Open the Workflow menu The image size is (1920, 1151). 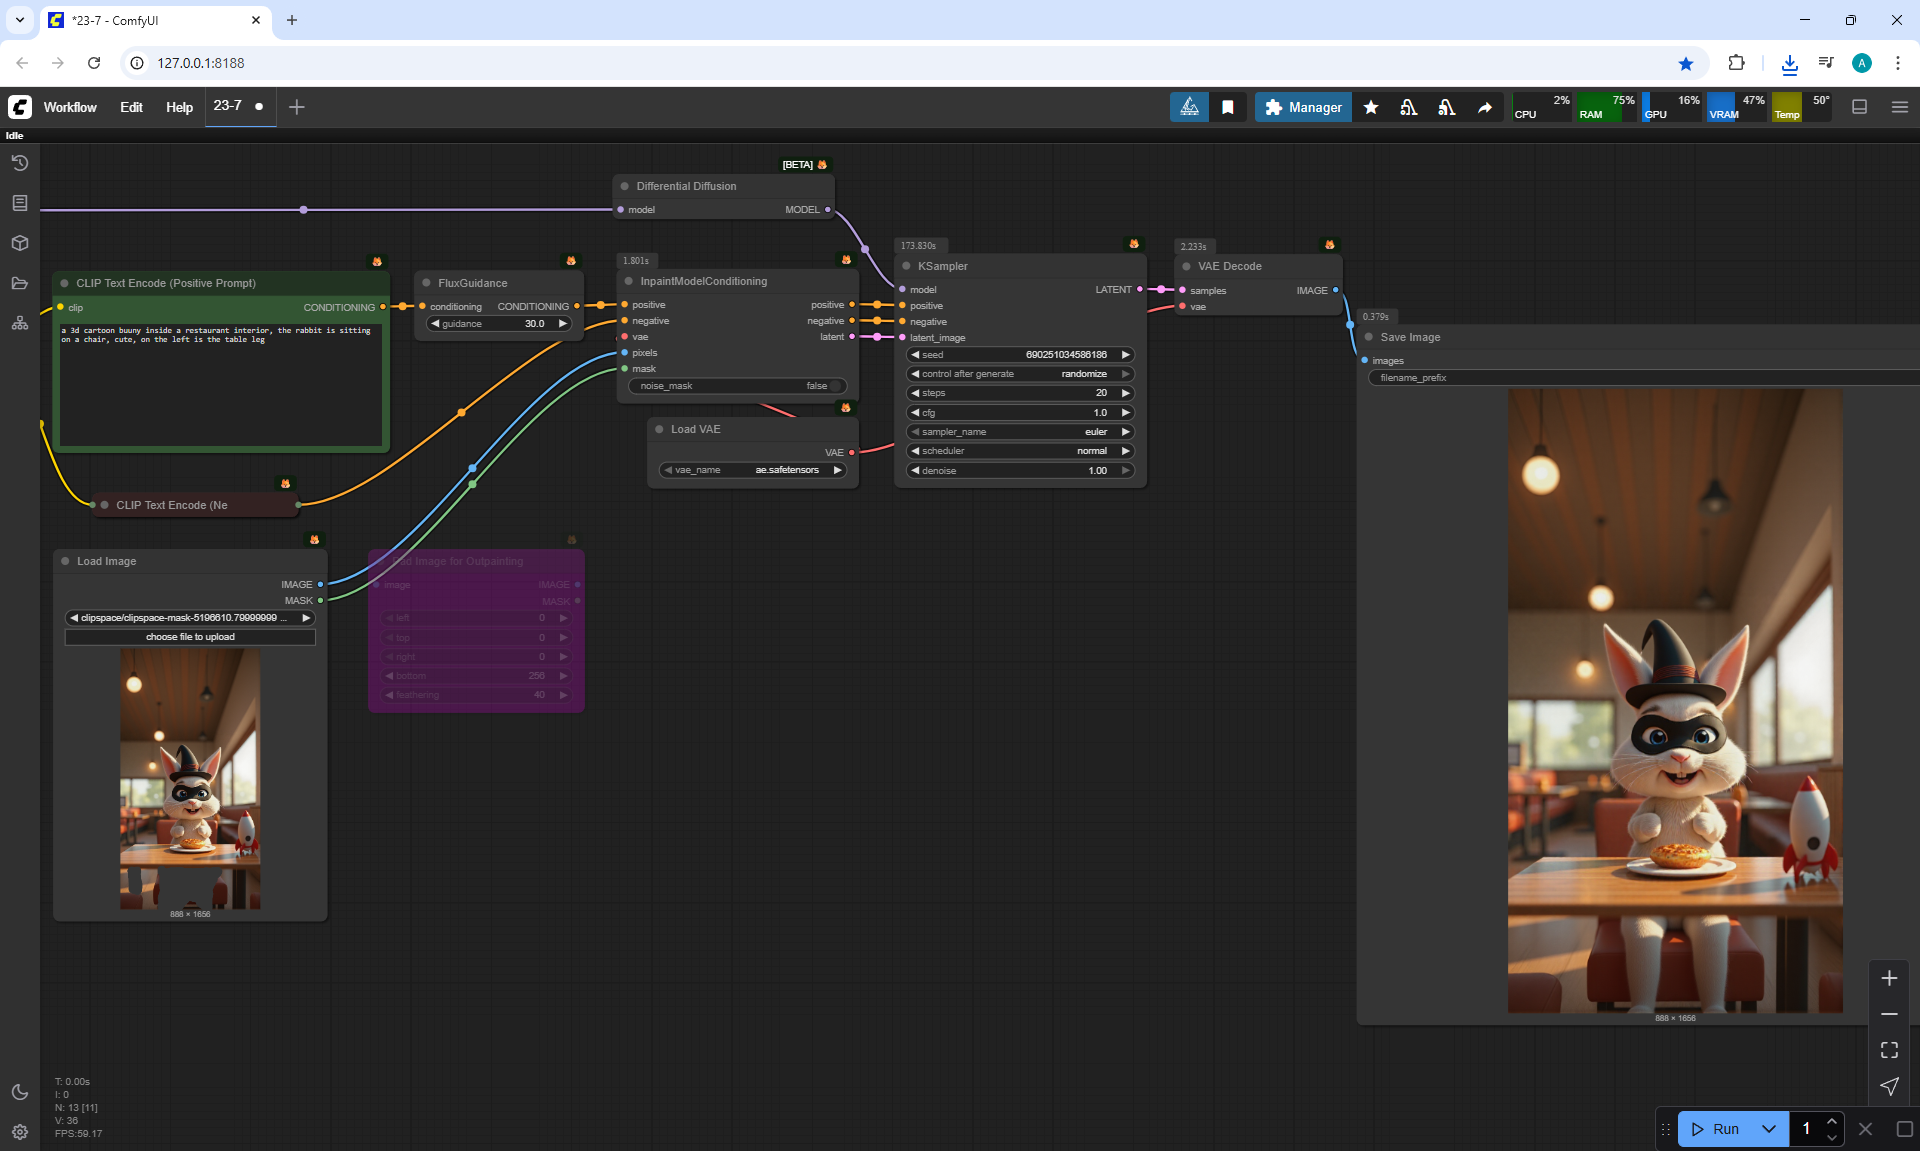(x=70, y=107)
